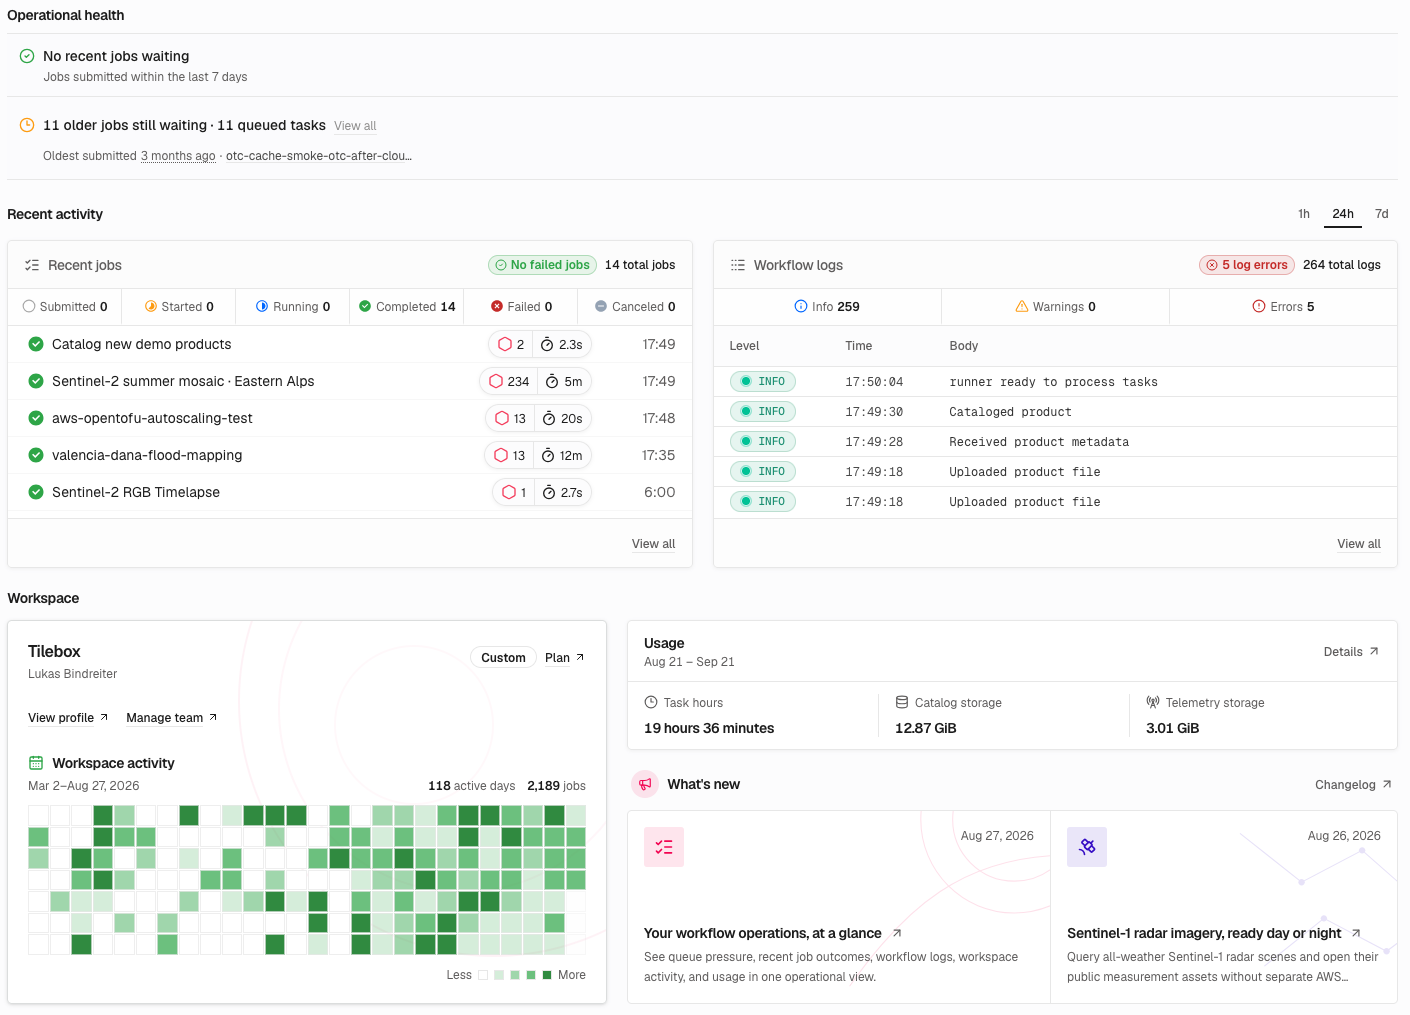This screenshot has width=1410, height=1015.
Task: Click the orange clock icon for older jobs waiting
Action: coord(27,125)
